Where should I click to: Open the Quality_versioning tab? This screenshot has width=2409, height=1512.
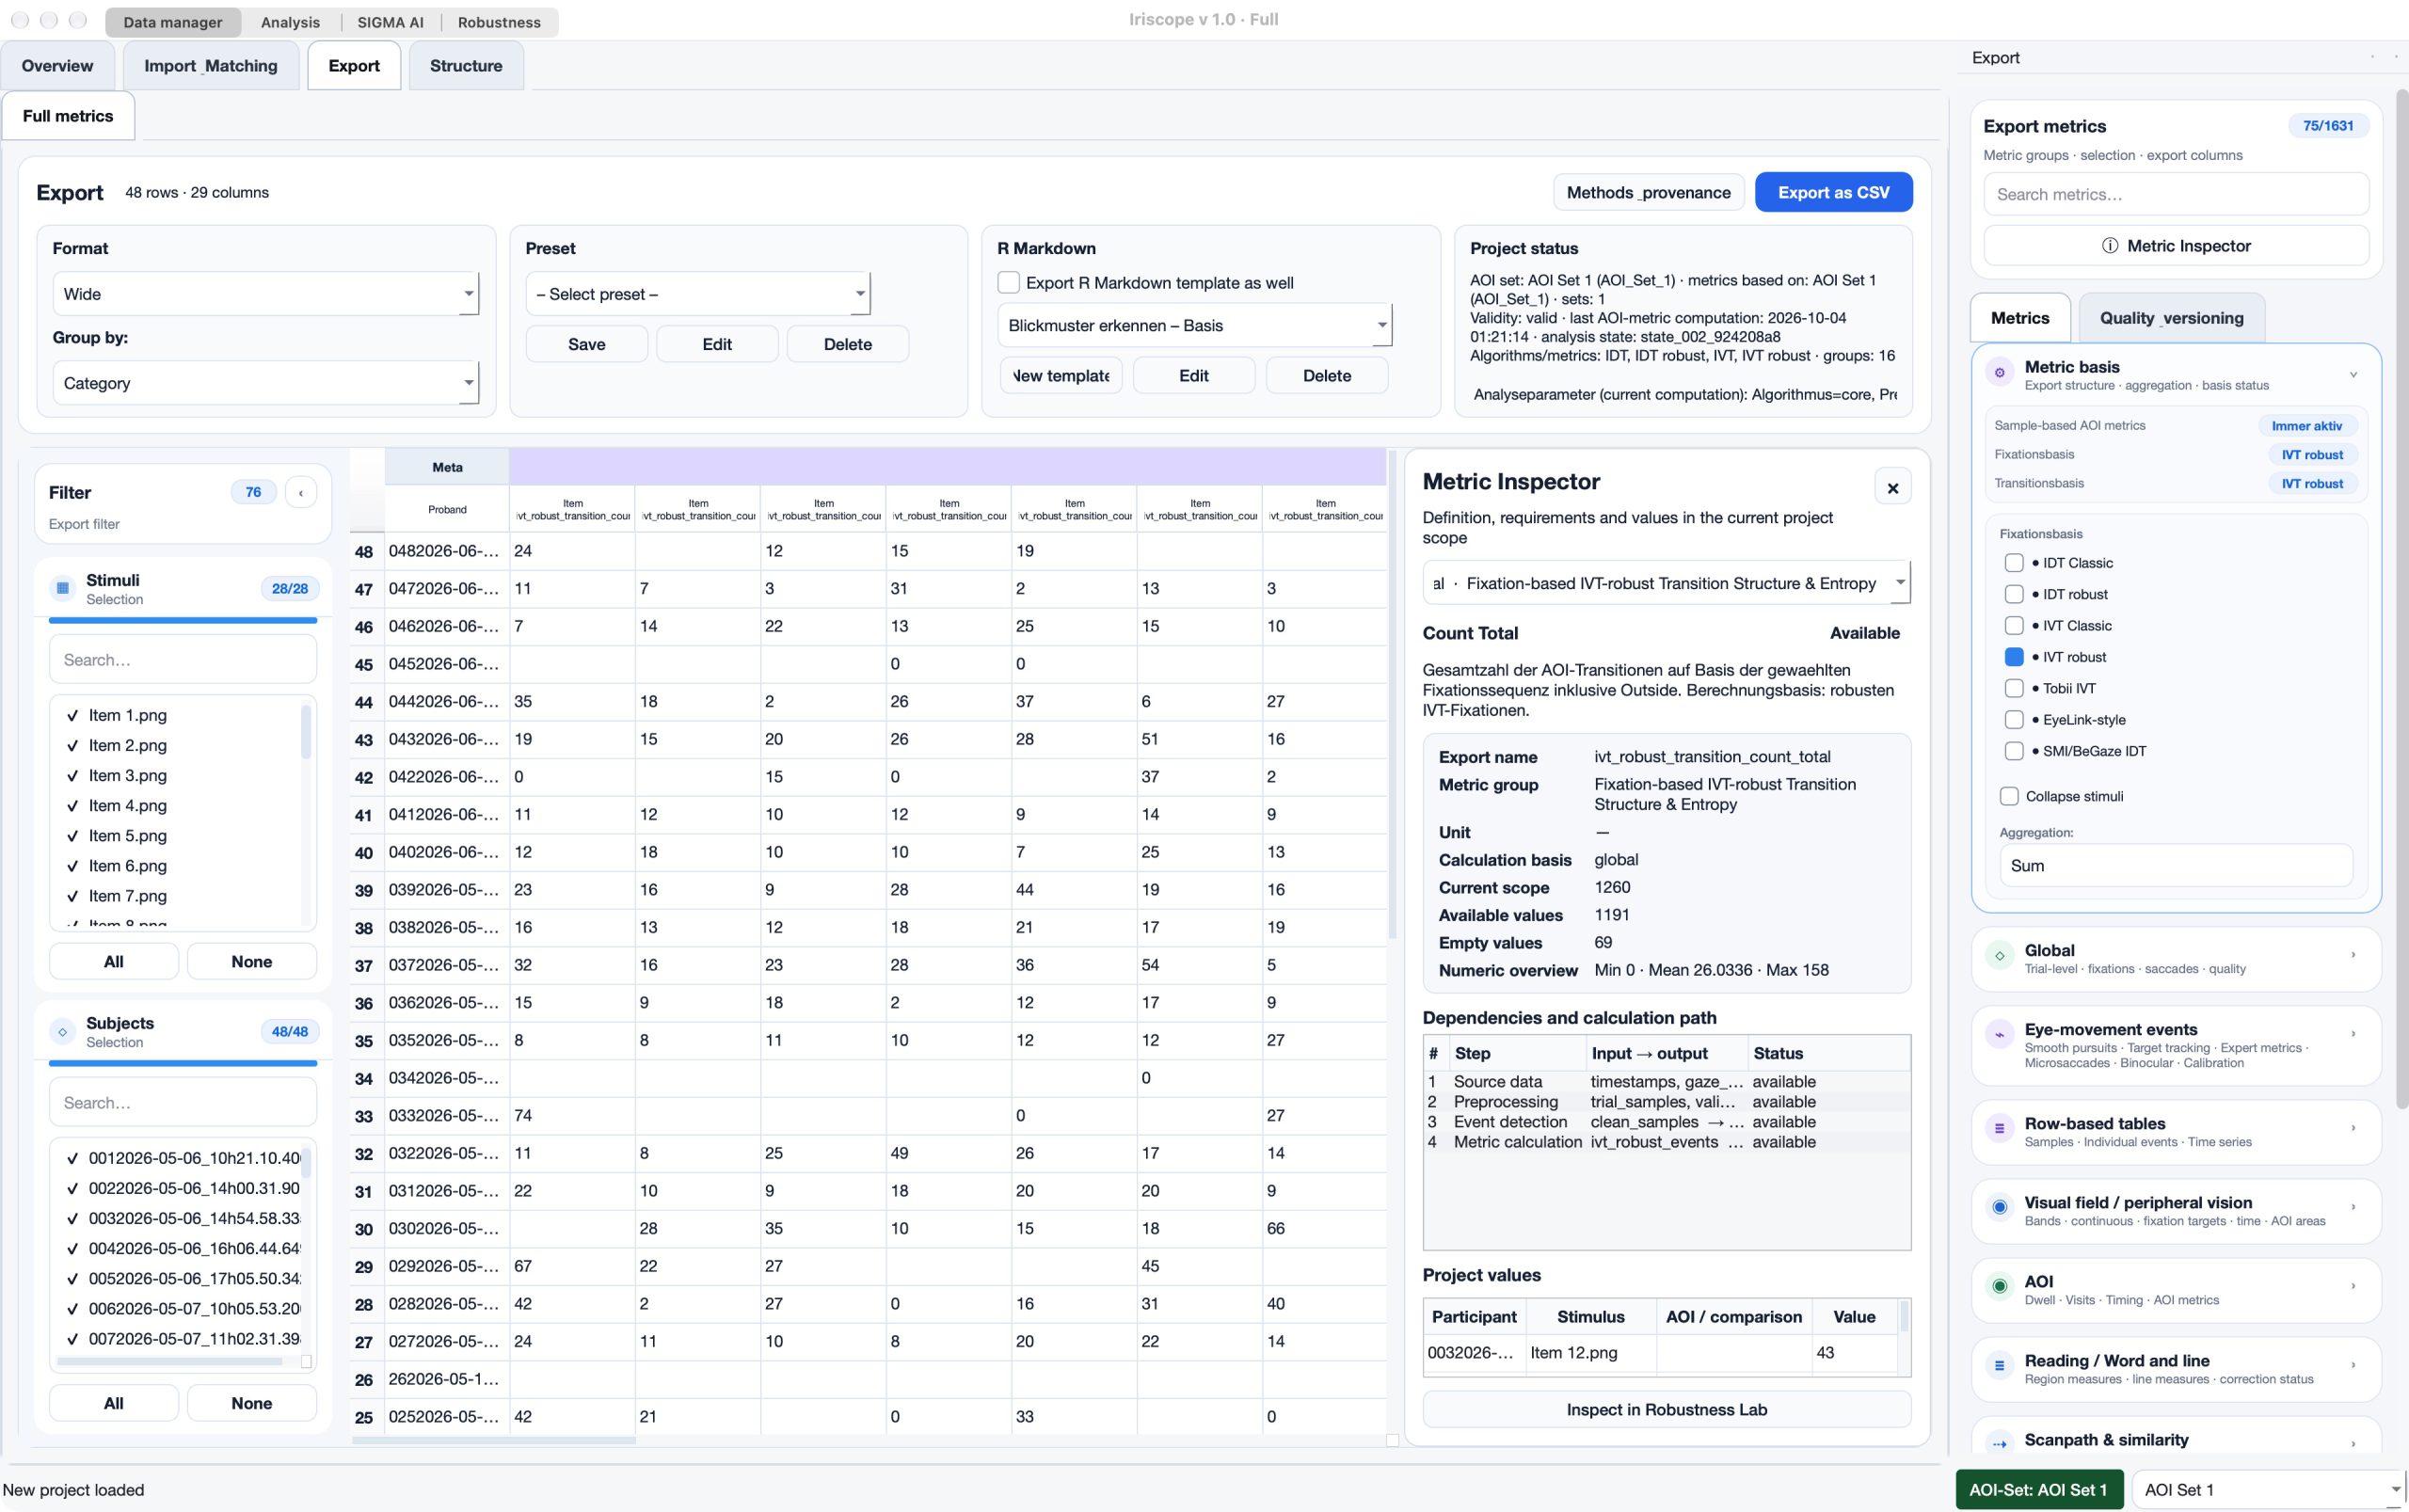coord(2171,318)
